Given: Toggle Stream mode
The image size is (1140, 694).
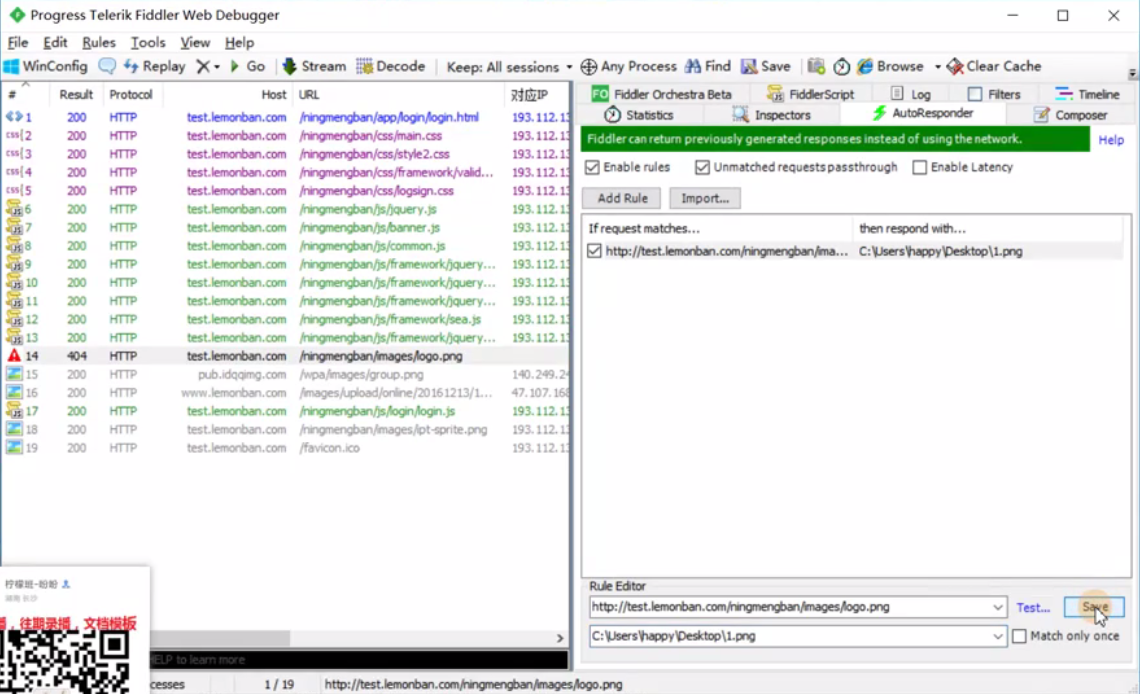Looking at the screenshot, I should [314, 66].
